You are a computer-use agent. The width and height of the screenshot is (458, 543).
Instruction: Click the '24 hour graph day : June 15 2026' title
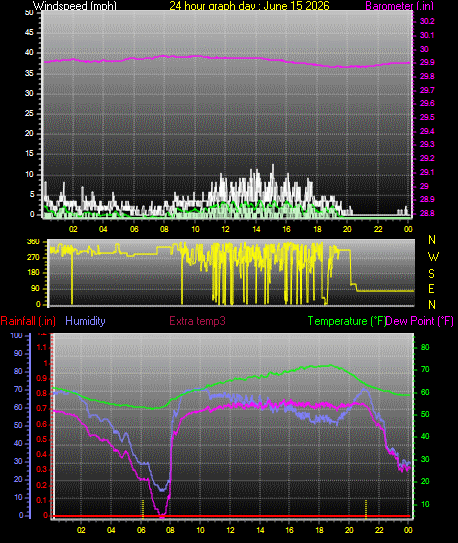pos(249,6)
